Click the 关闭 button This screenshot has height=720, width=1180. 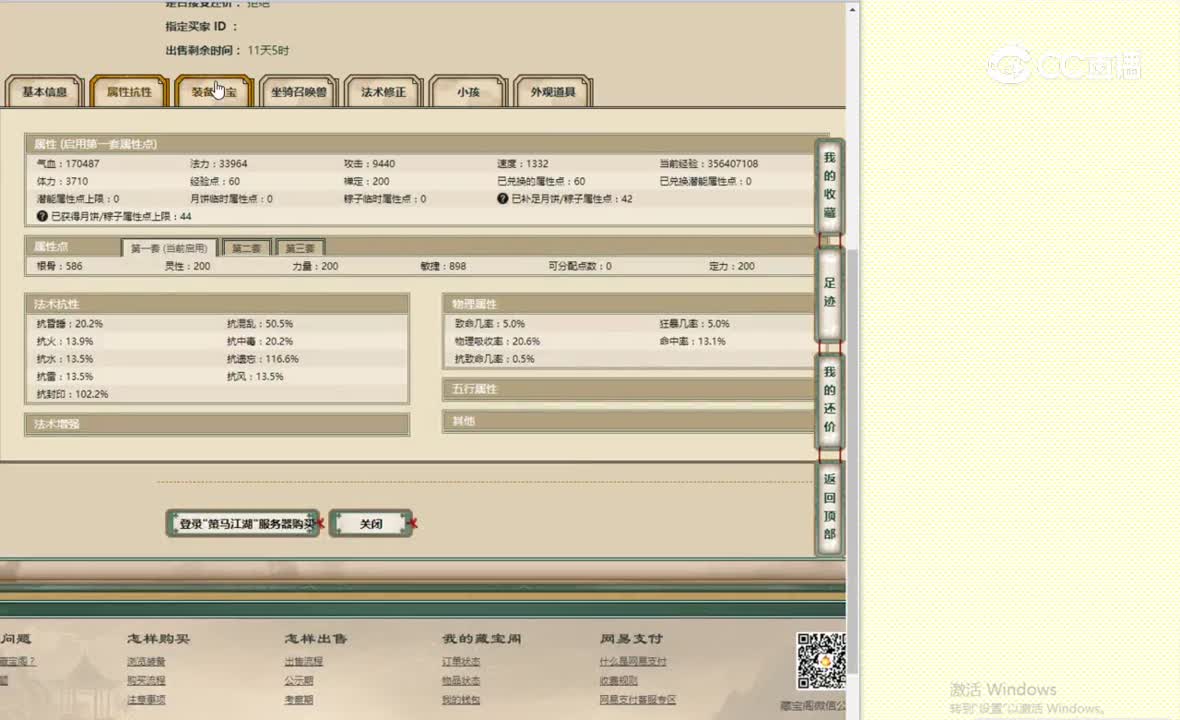[371, 524]
